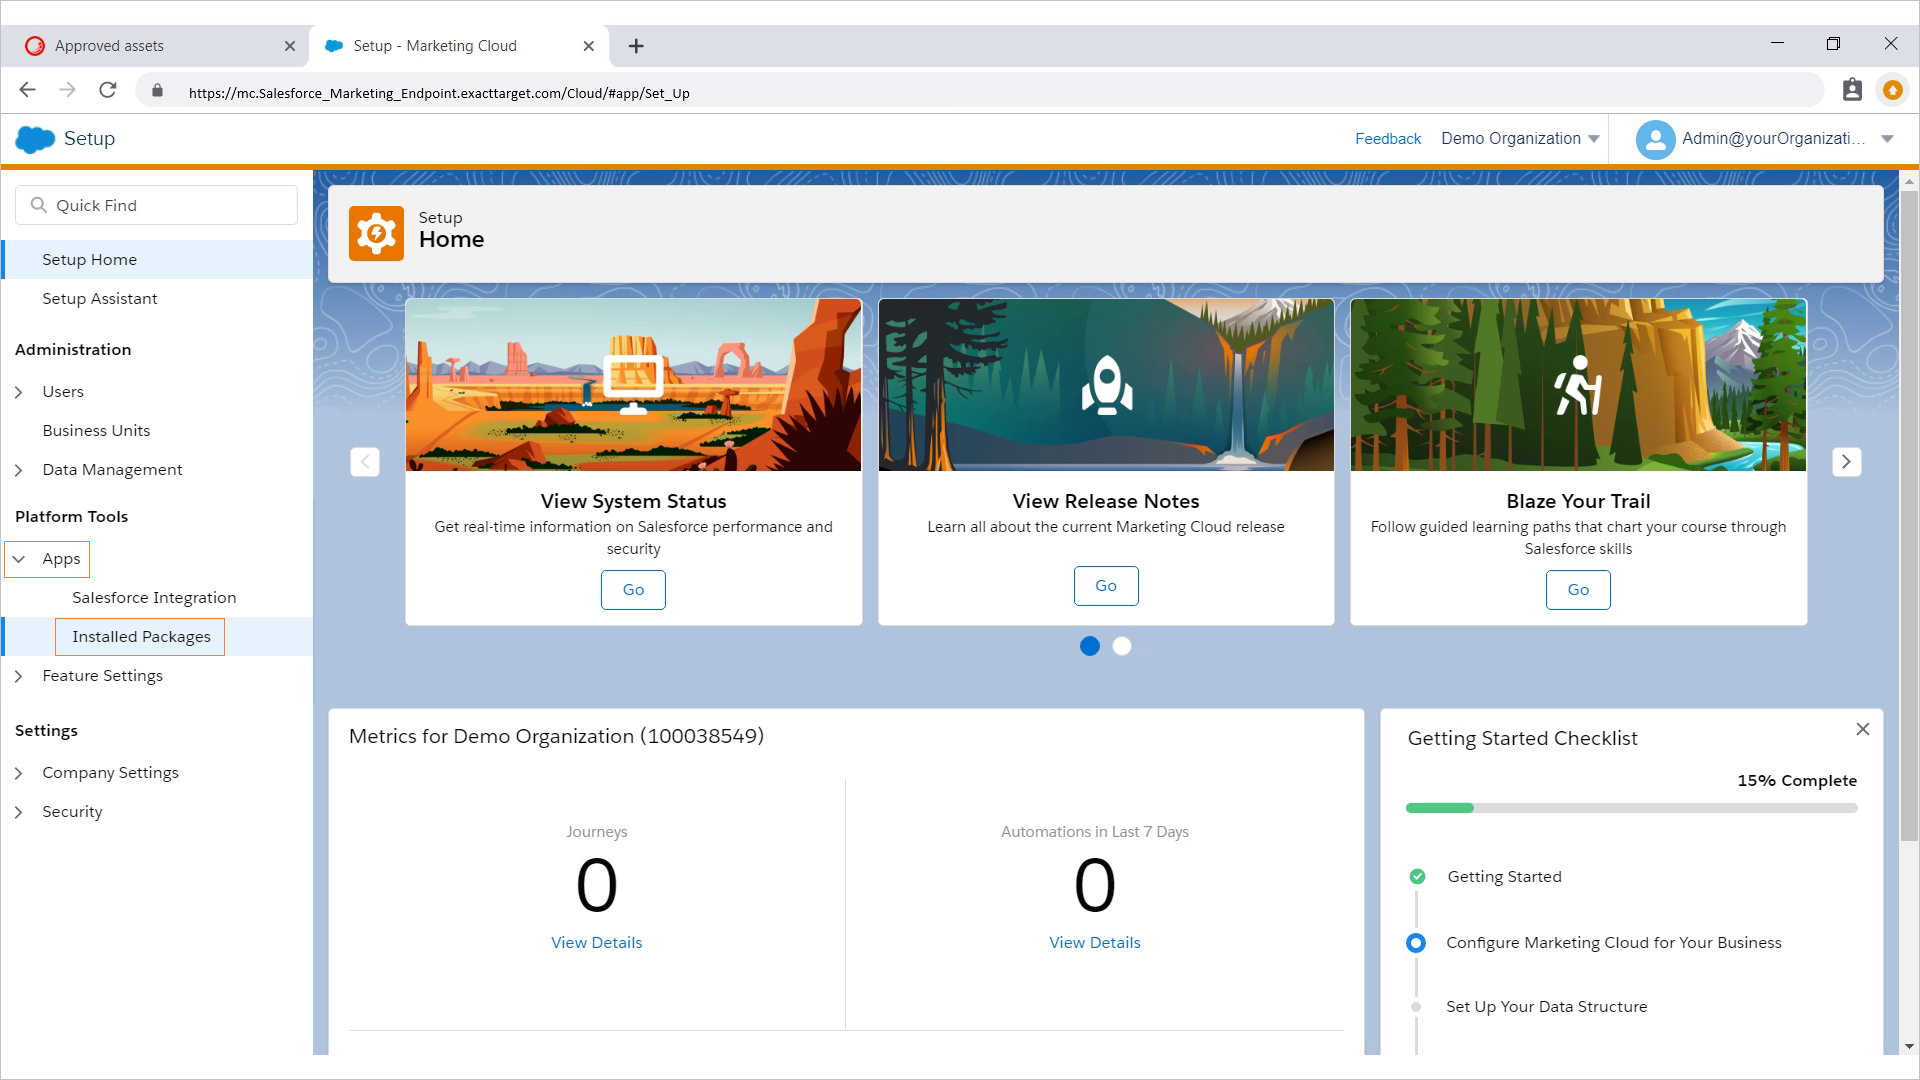Reload the page with the refresh icon
Screen dimensions: 1920x1080
pos(108,90)
